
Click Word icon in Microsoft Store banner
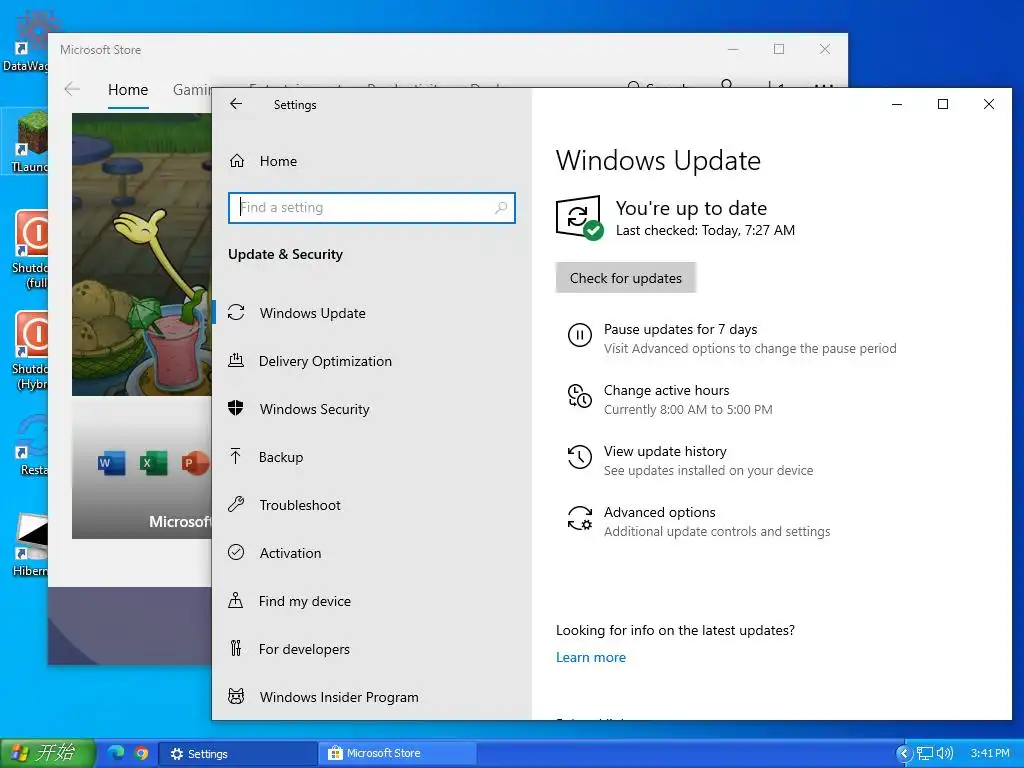(x=111, y=463)
